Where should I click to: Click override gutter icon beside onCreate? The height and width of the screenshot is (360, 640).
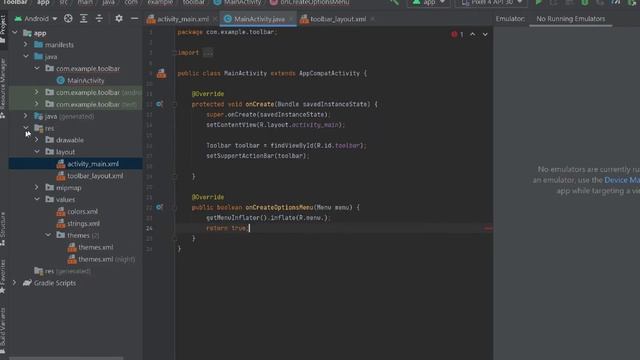159,104
